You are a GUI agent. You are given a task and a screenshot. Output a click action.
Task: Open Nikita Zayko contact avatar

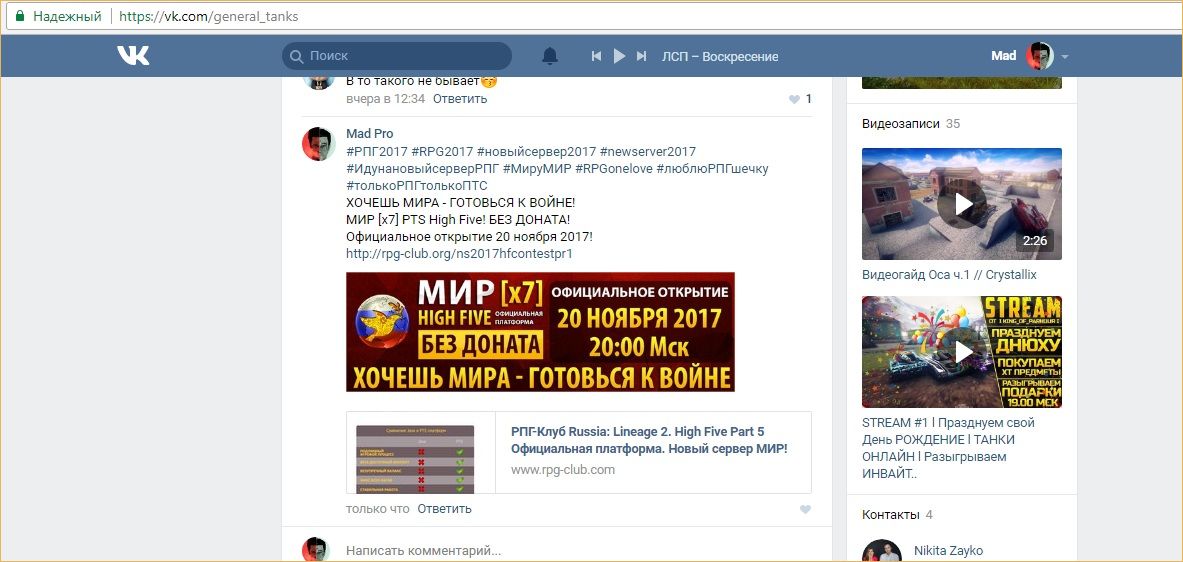click(x=881, y=551)
